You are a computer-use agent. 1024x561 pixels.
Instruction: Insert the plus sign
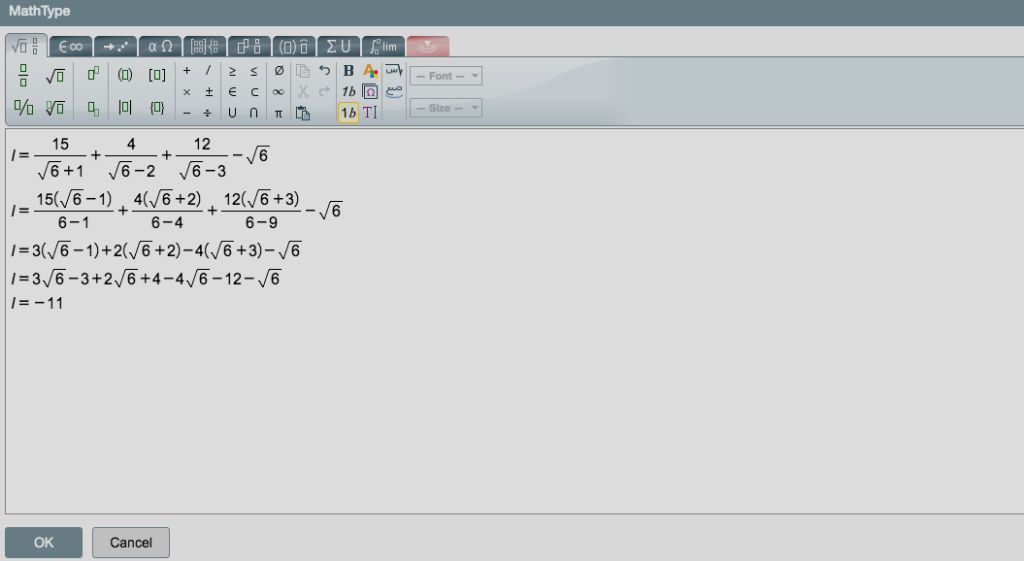click(187, 71)
